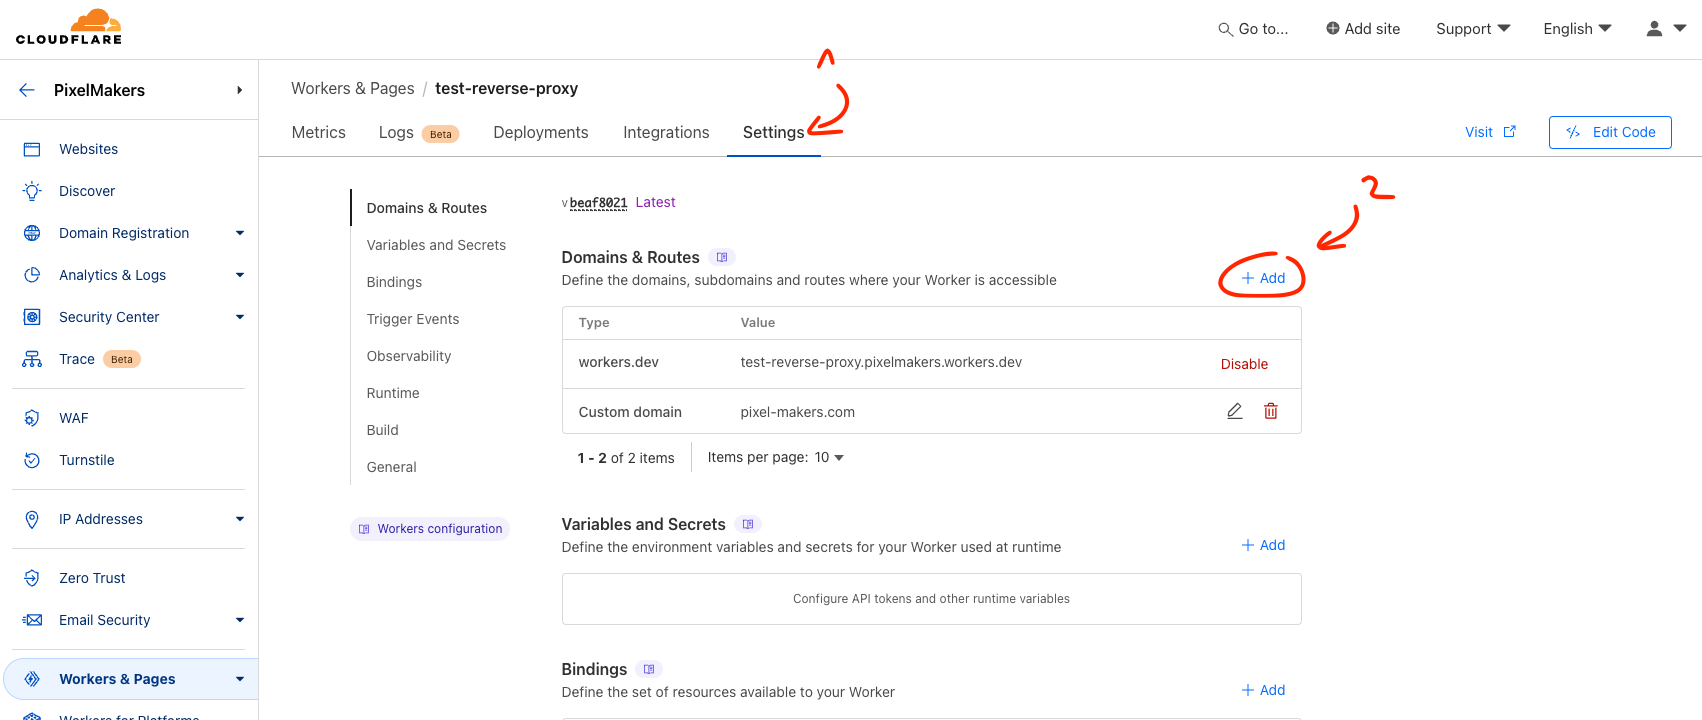Click the Websites sidebar icon
The width and height of the screenshot is (1702, 720).
(32, 149)
